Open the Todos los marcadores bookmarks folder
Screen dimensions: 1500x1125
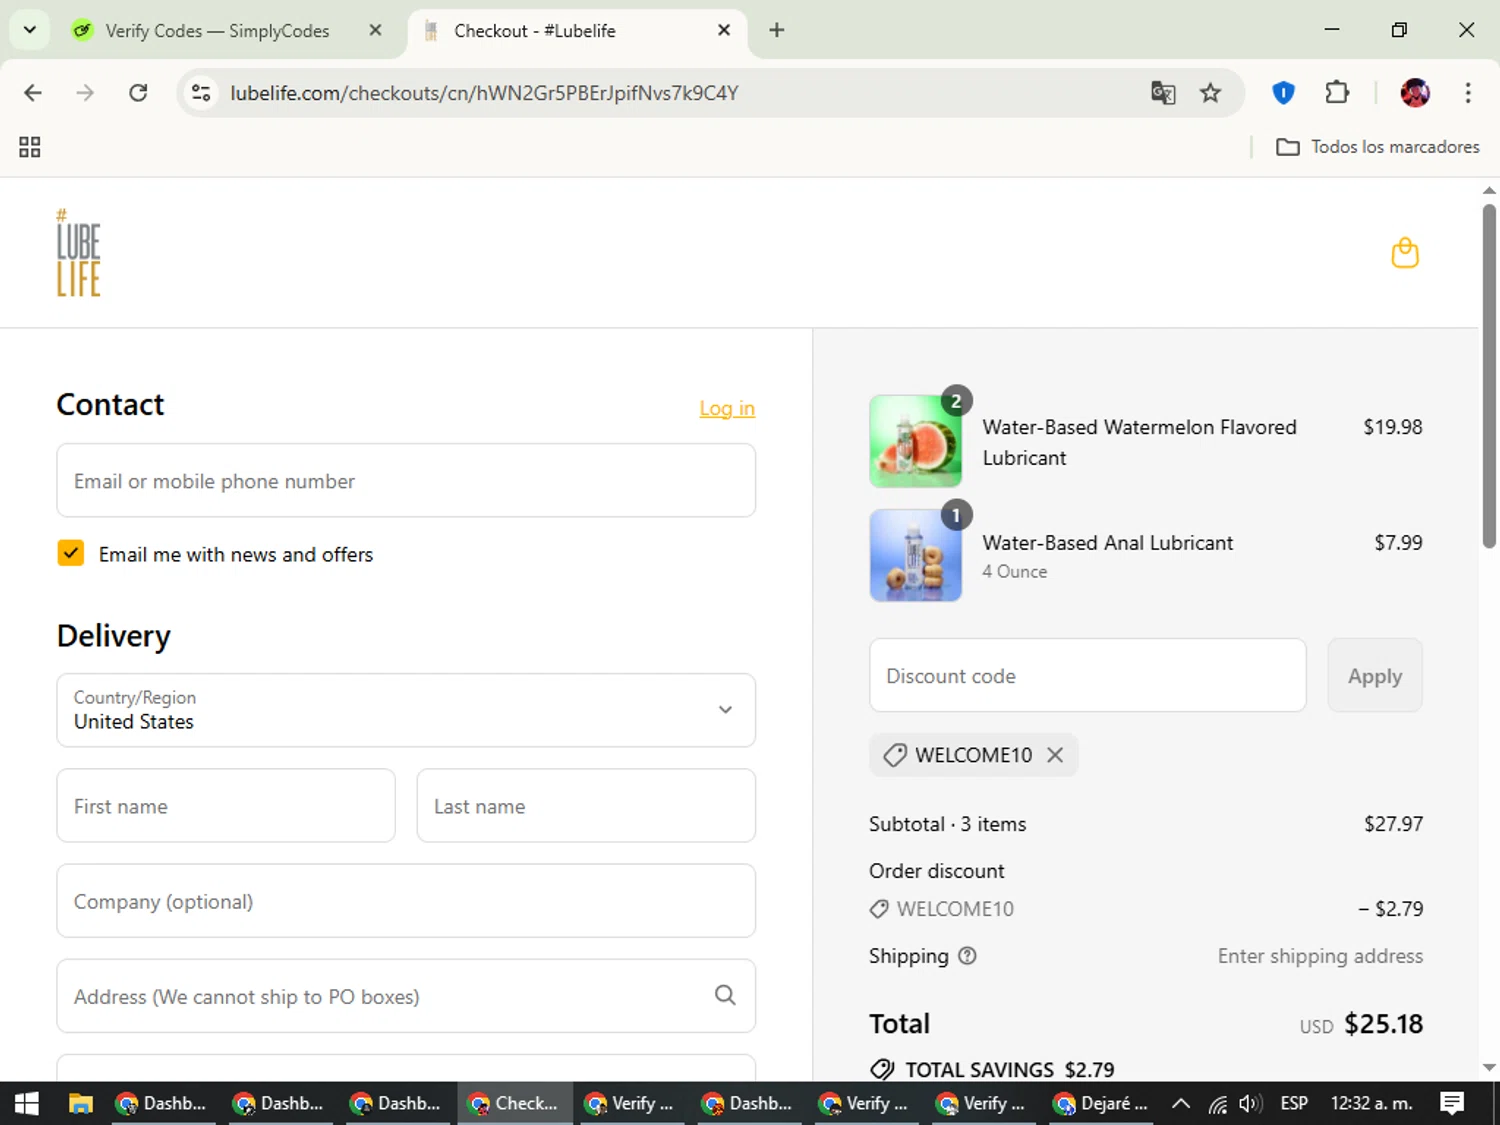click(x=1378, y=147)
